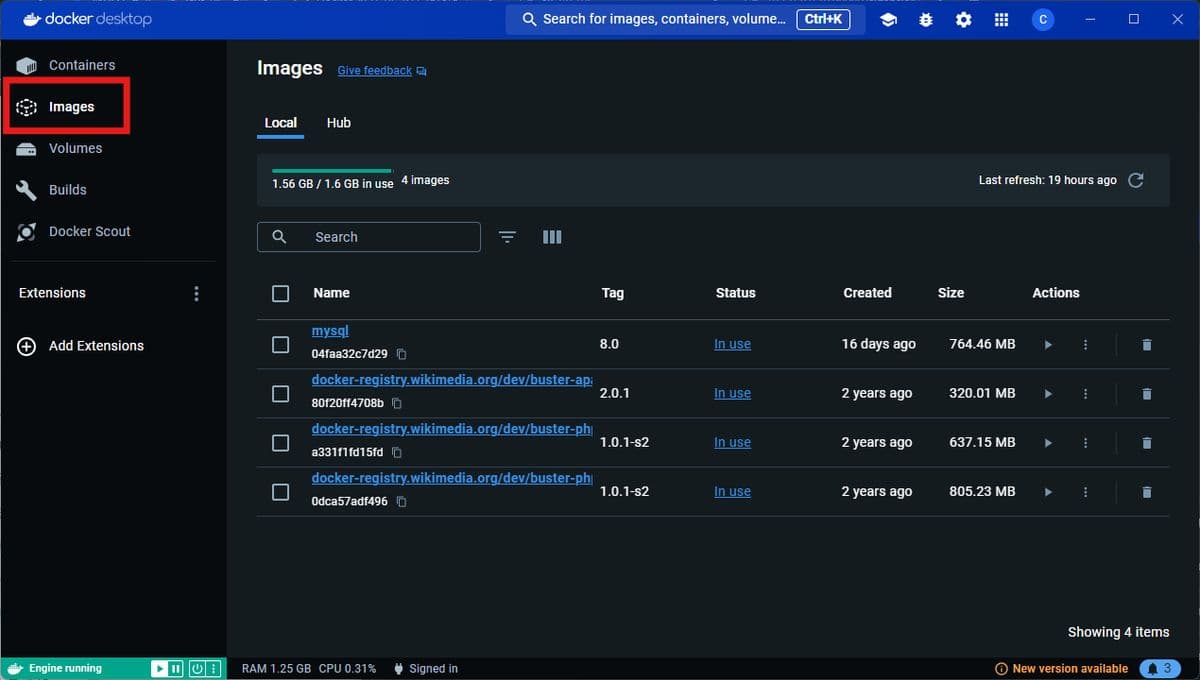Check the mysql image checkbox
The image size is (1200, 680).
point(280,344)
